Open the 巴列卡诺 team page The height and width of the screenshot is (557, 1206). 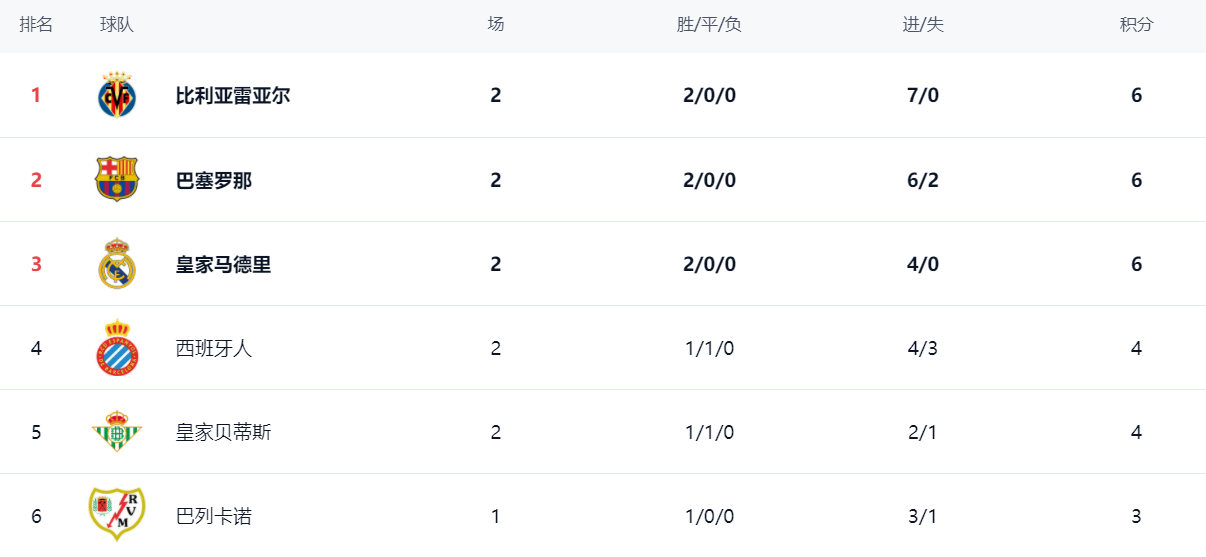[214, 516]
